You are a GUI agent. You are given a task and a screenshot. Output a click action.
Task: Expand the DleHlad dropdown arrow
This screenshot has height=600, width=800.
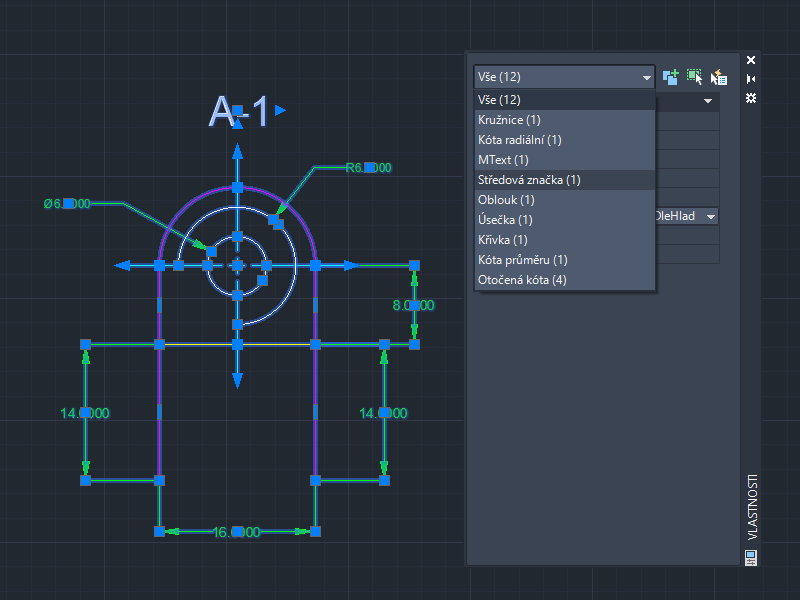click(711, 216)
